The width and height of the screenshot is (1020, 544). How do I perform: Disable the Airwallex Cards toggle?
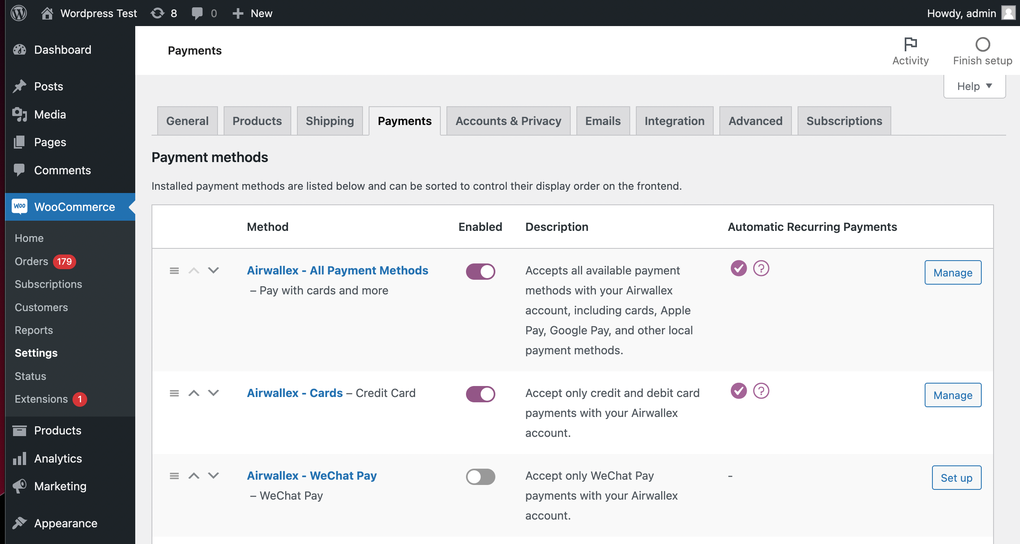[480, 394]
